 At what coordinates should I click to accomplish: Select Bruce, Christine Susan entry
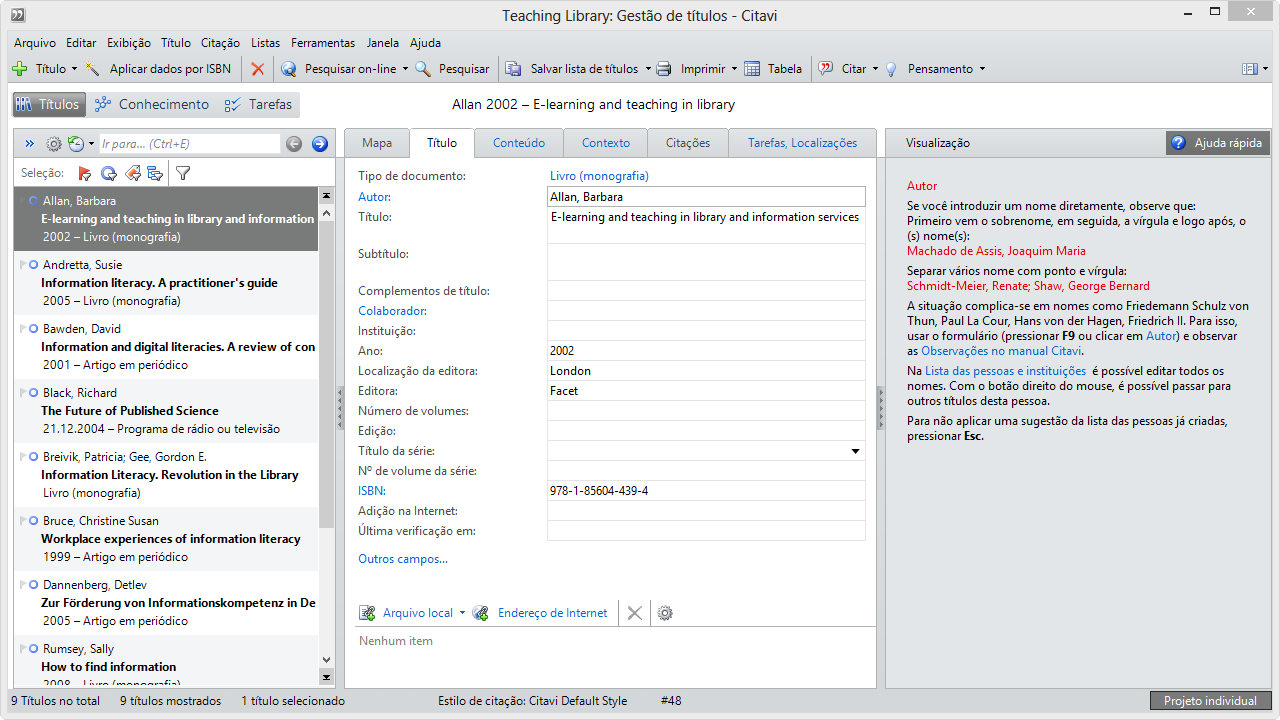pyautogui.click(x=166, y=539)
